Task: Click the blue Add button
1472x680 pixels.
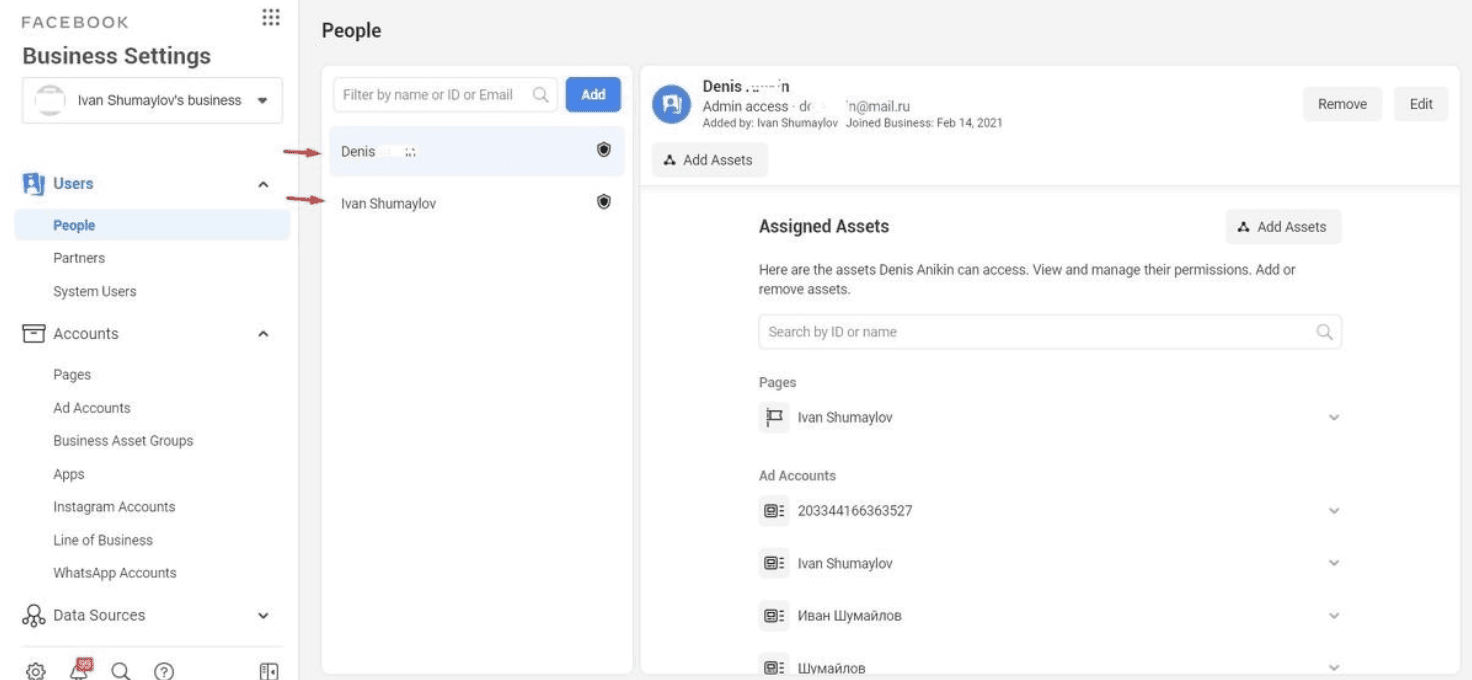Action: 593,95
